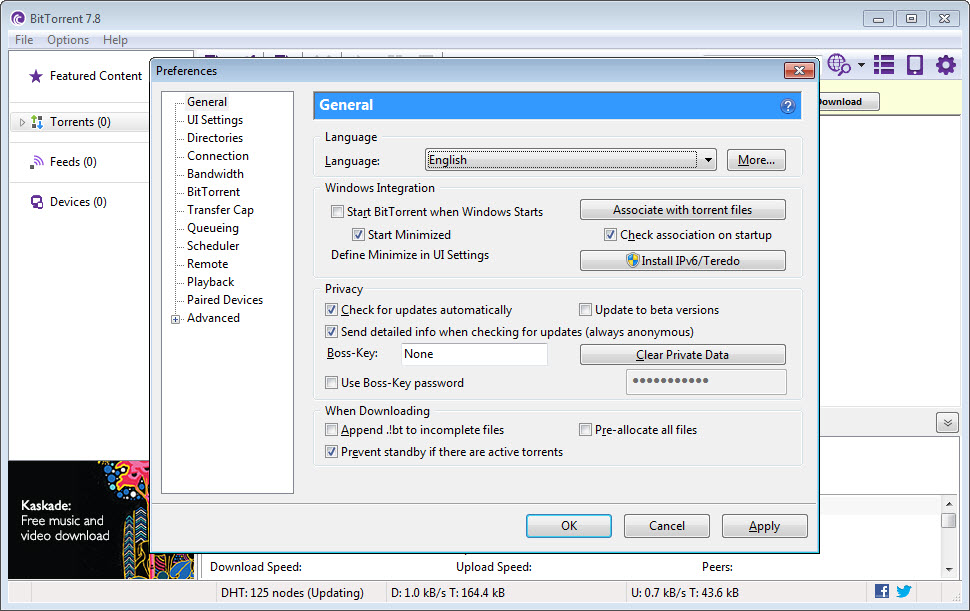The height and width of the screenshot is (611, 970).
Task: Click Cancel in the Preferences dialog
Action: (x=666, y=526)
